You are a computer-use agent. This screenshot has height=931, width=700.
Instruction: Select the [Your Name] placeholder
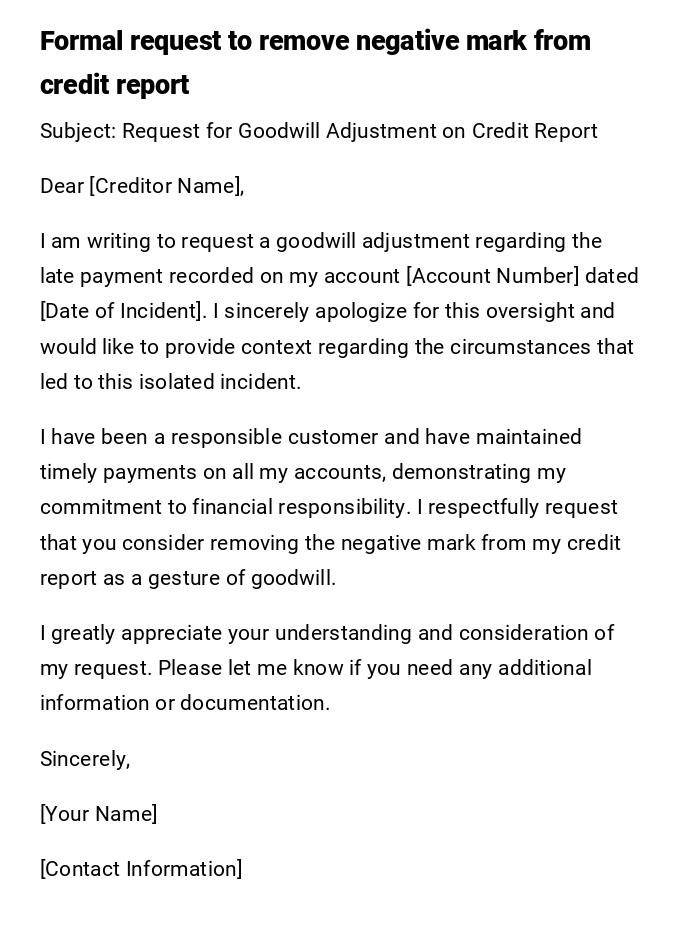coord(98,814)
